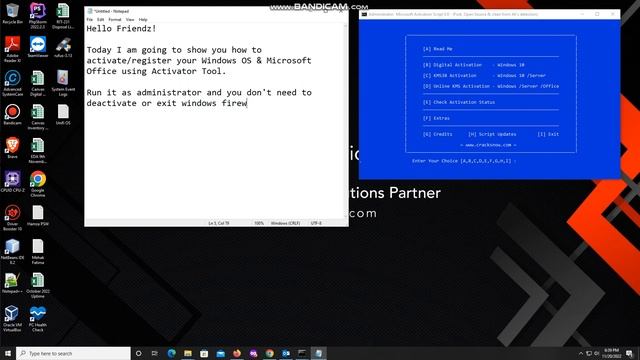Open Firefox from the taskbar
Image resolution: width=640 pixels, height=360 pixels.
(237, 353)
